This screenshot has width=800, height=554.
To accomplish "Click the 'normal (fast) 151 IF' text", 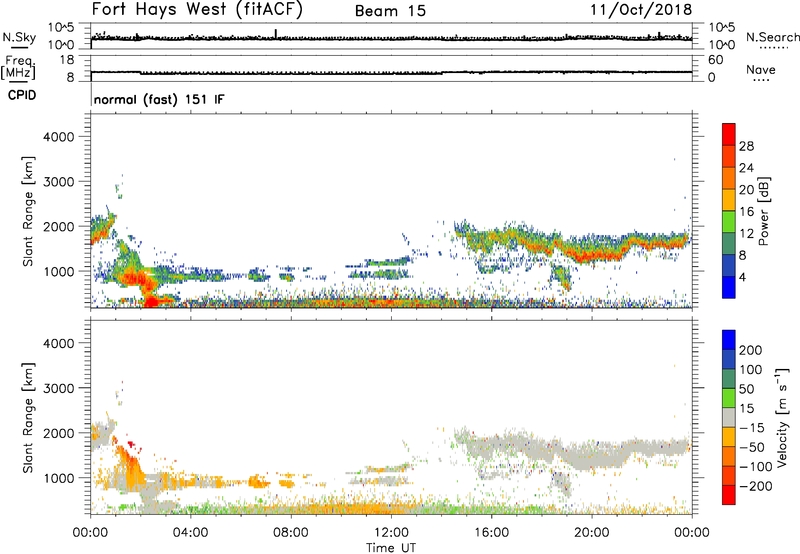I will pos(159,99).
